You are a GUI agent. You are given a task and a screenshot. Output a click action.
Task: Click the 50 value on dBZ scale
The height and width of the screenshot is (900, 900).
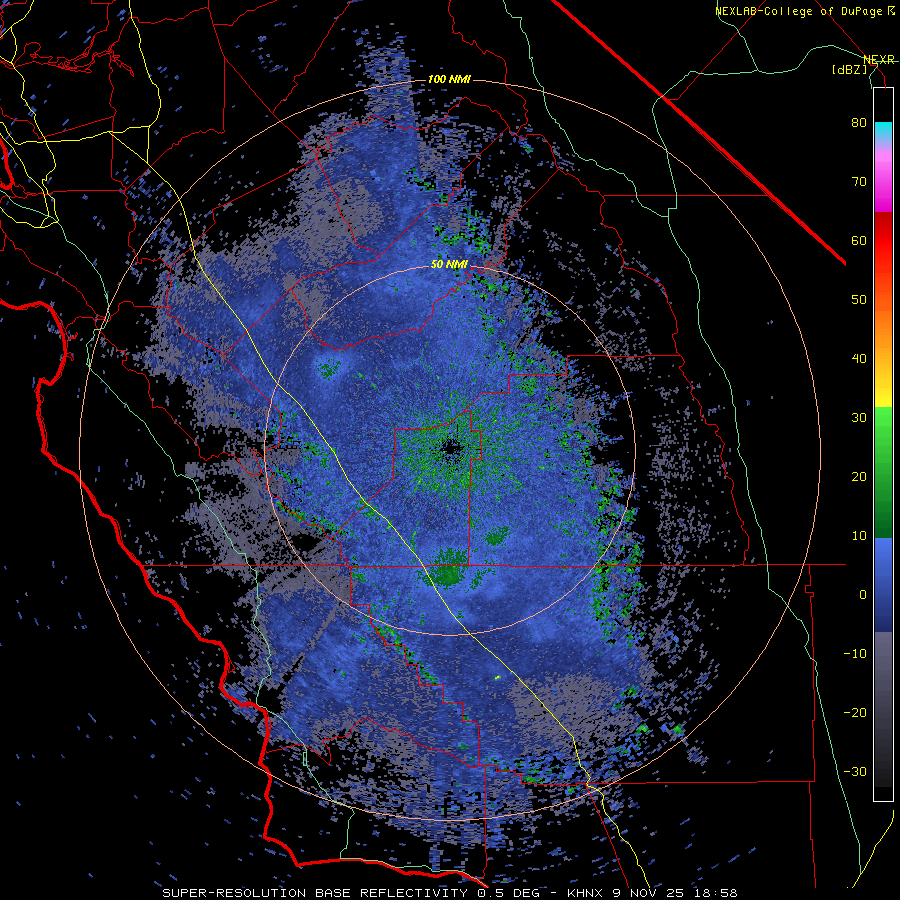tap(859, 300)
